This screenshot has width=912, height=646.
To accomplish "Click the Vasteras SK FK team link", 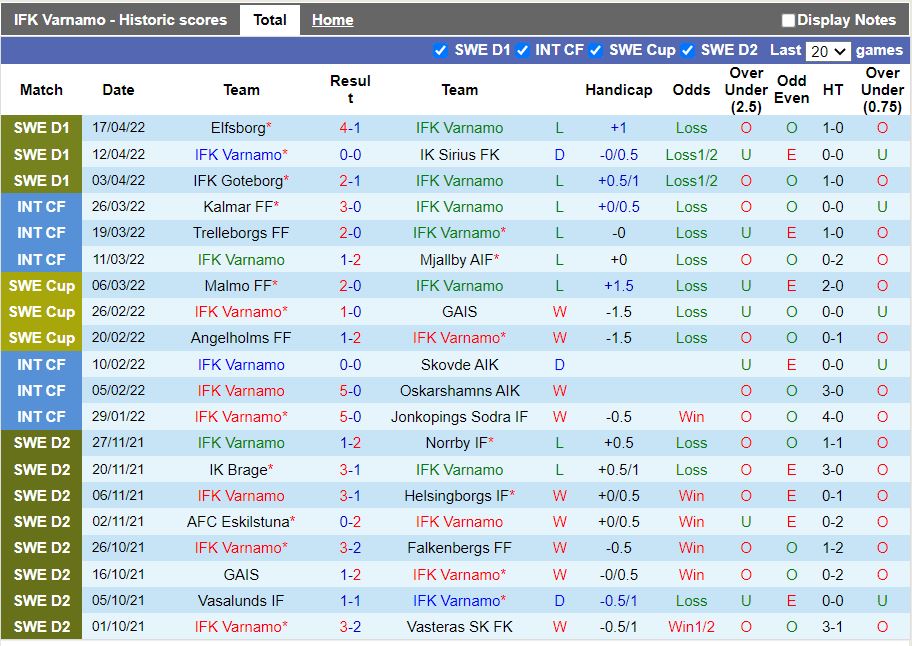I will click(459, 627).
